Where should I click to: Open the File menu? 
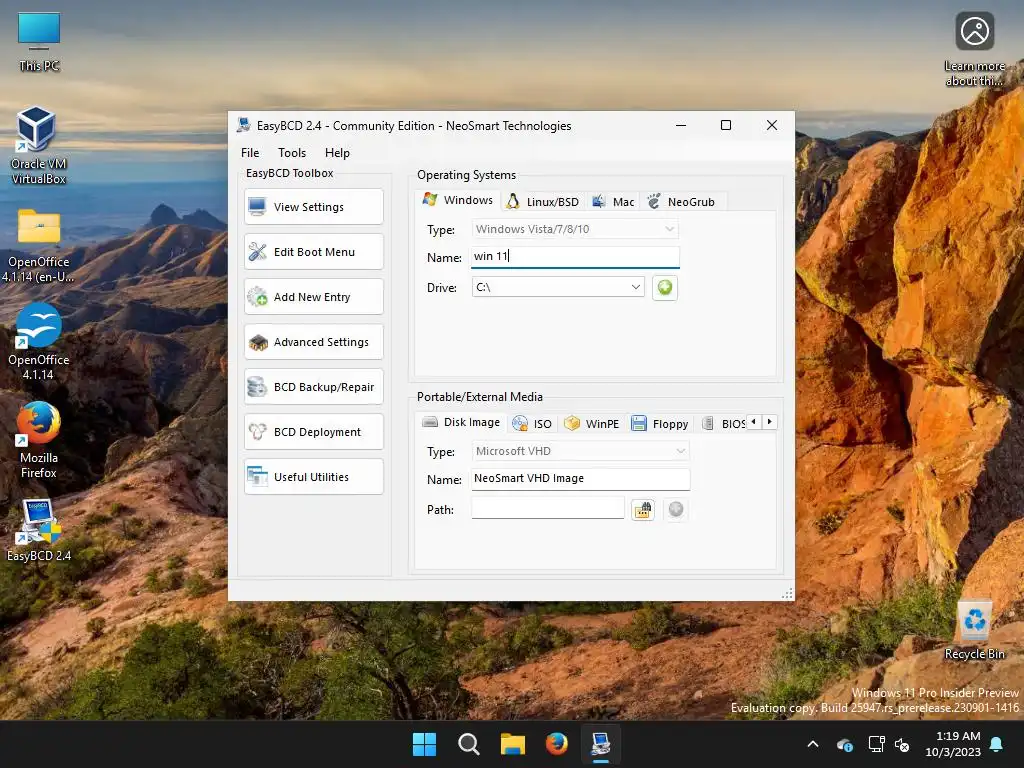click(250, 153)
